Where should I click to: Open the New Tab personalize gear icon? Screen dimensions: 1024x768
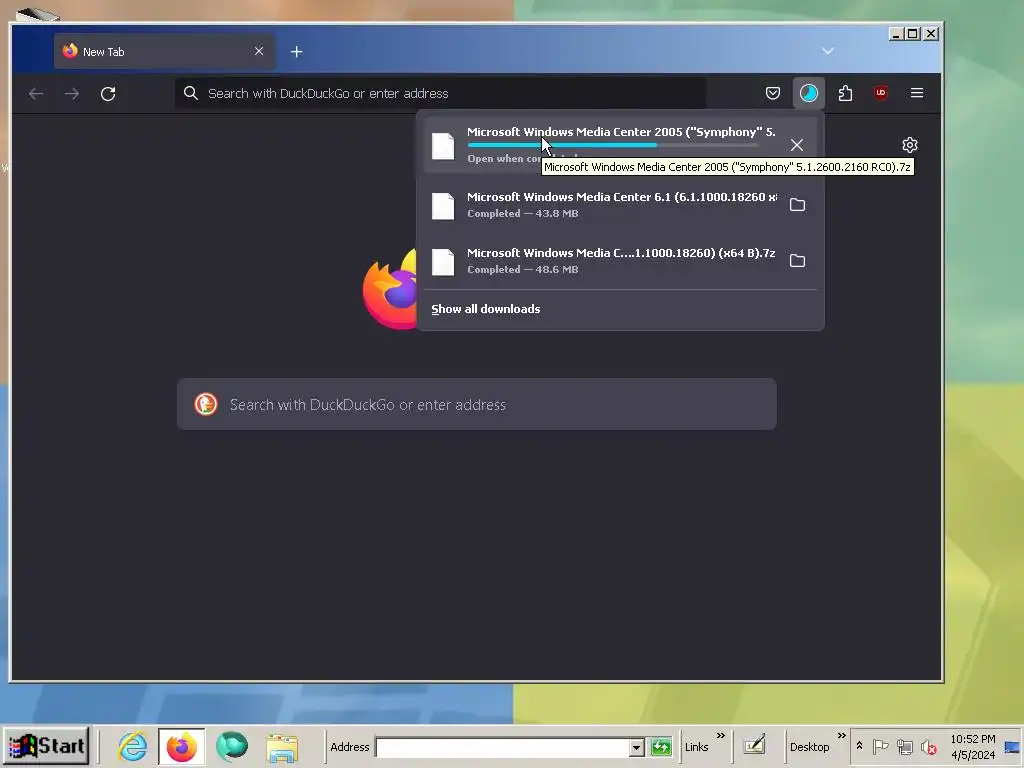tap(910, 145)
